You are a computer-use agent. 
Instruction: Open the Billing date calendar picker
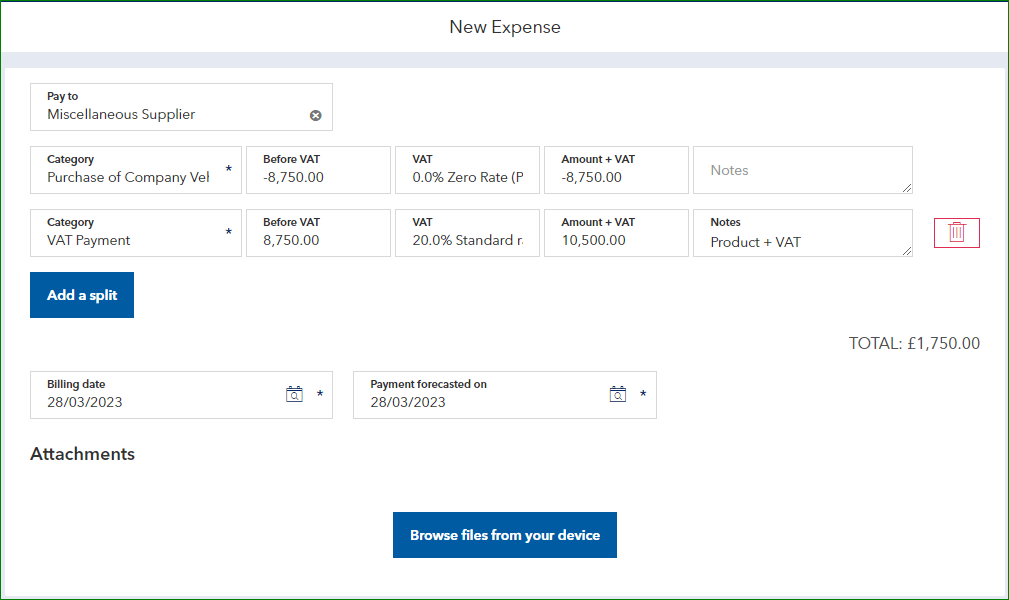point(294,394)
